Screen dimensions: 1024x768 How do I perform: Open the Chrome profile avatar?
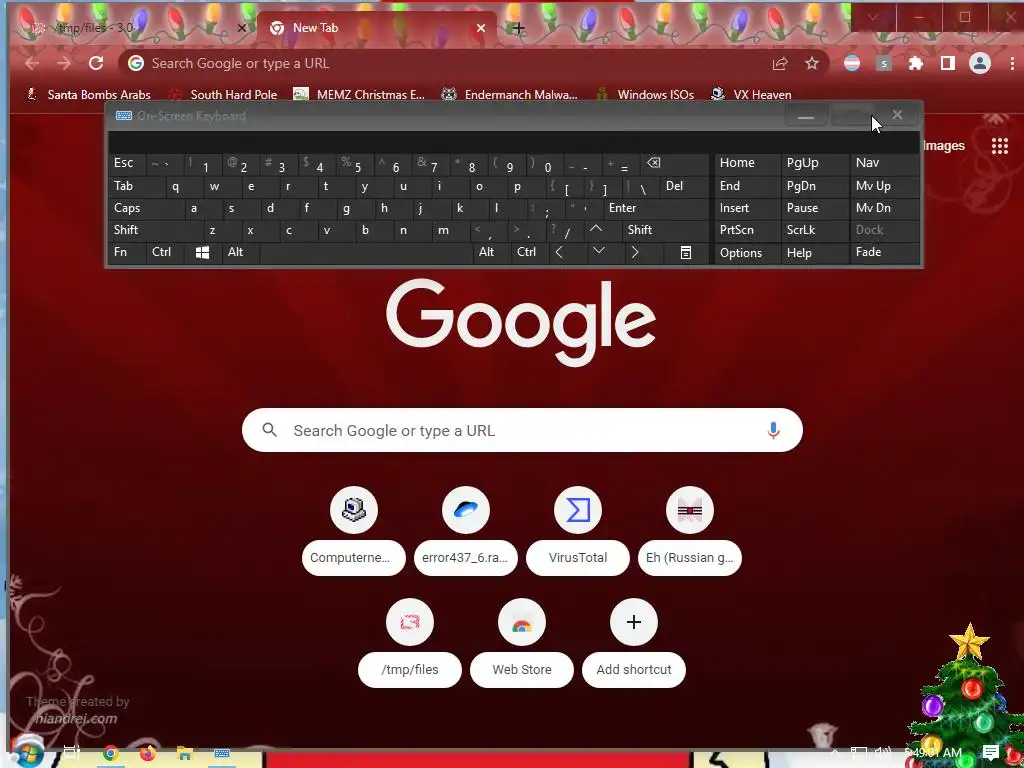(980, 63)
